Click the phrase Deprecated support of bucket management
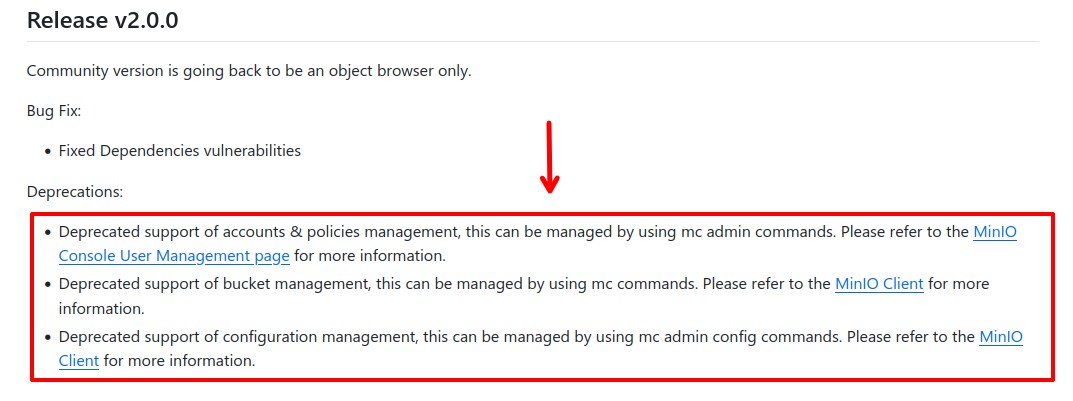 coord(215,283)
